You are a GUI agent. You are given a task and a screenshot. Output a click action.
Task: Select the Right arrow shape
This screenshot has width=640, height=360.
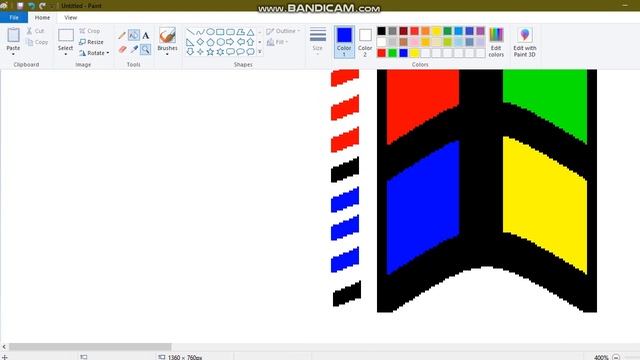coord(230,42)
